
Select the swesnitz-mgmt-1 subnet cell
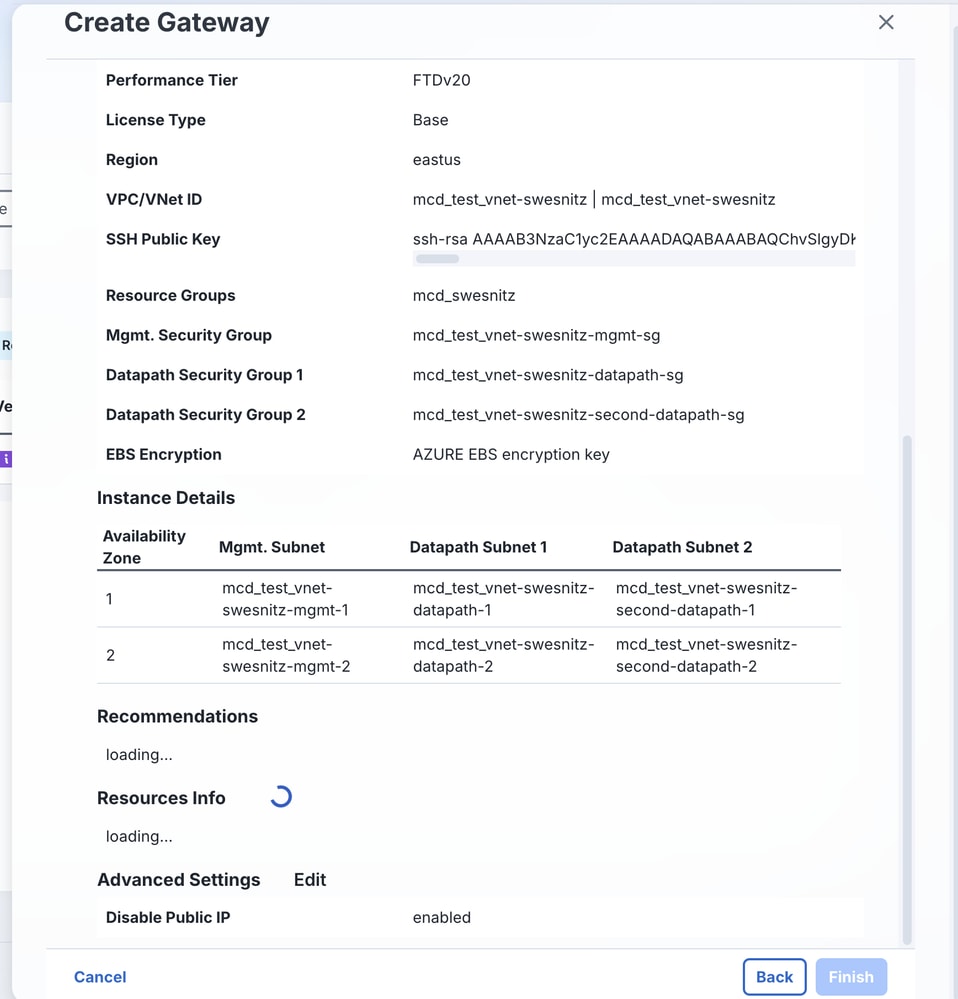click(285, 599)
